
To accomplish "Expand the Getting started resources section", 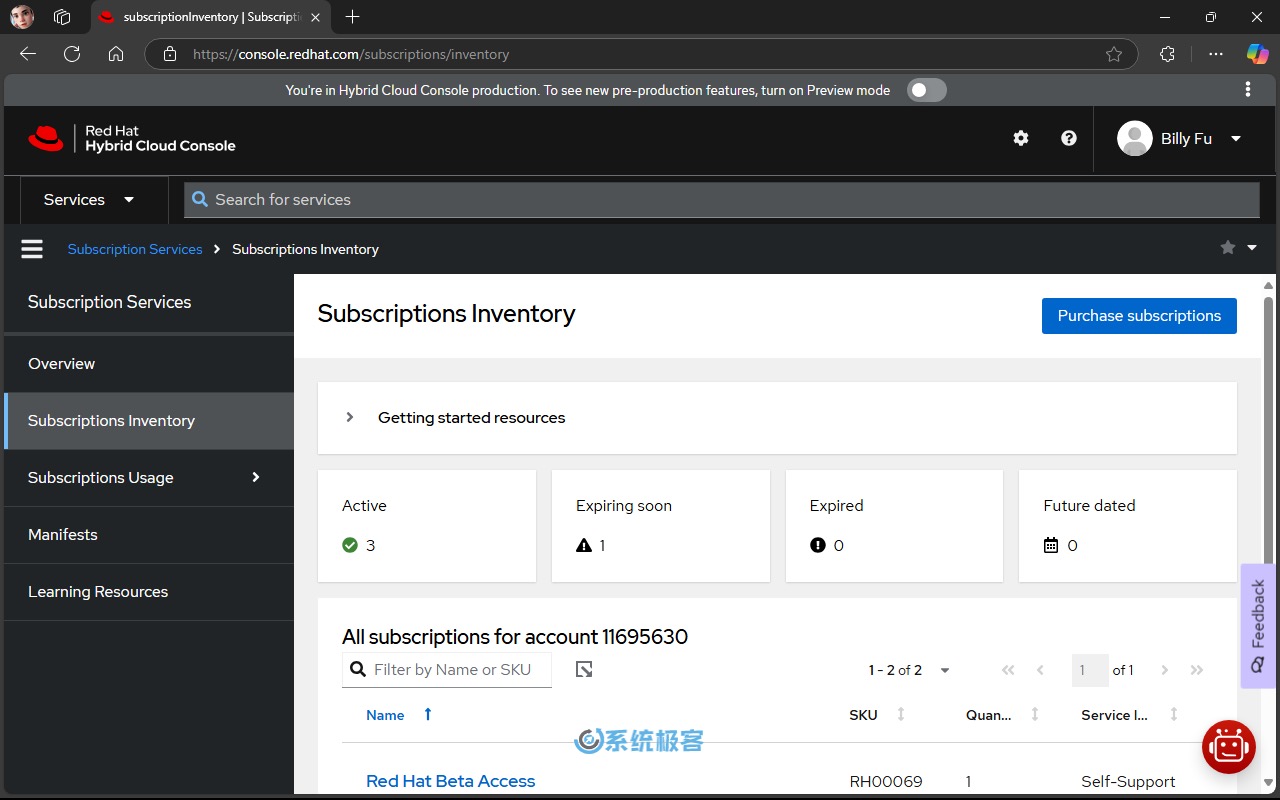I will pos(350,418).
